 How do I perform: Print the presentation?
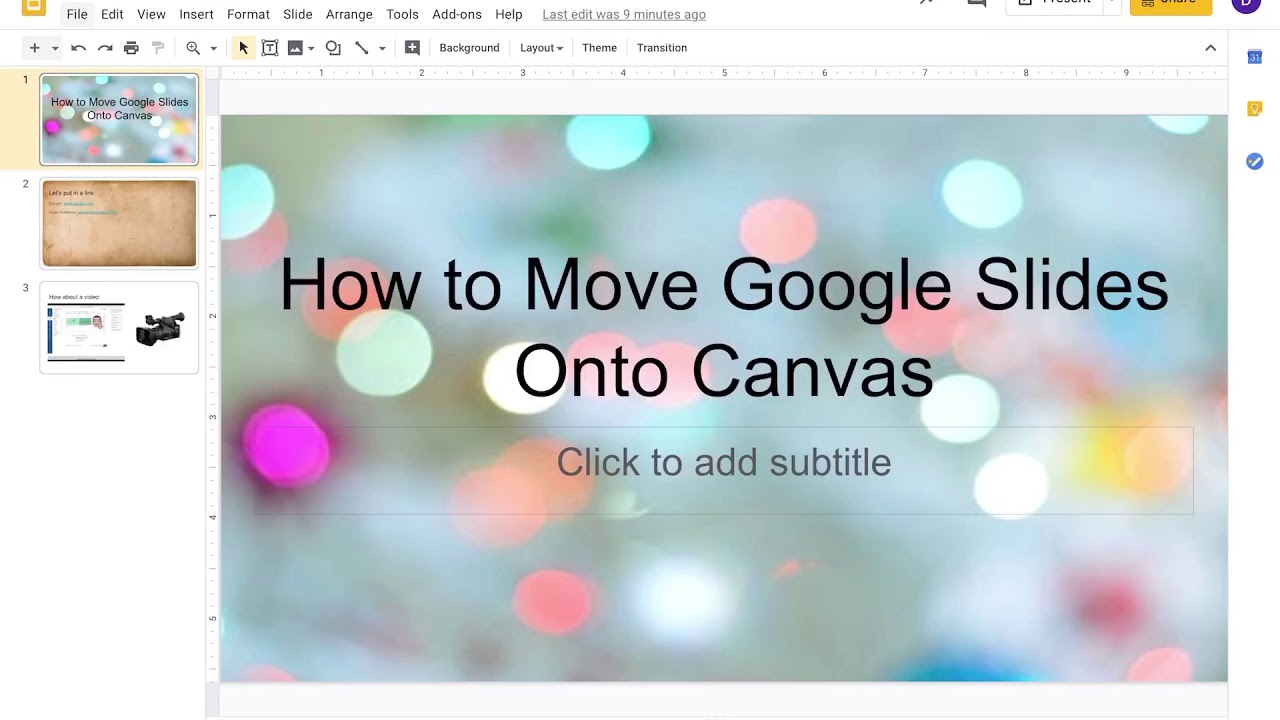tap(131, 48)
